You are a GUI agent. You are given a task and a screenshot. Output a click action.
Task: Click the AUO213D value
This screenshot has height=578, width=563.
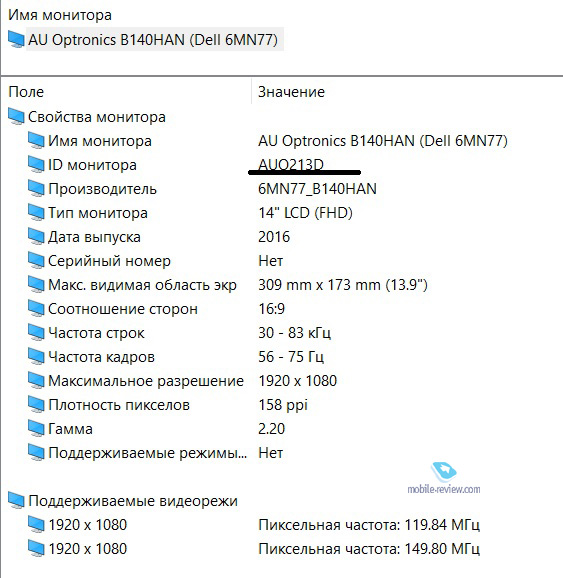click(x=291, y=164)
